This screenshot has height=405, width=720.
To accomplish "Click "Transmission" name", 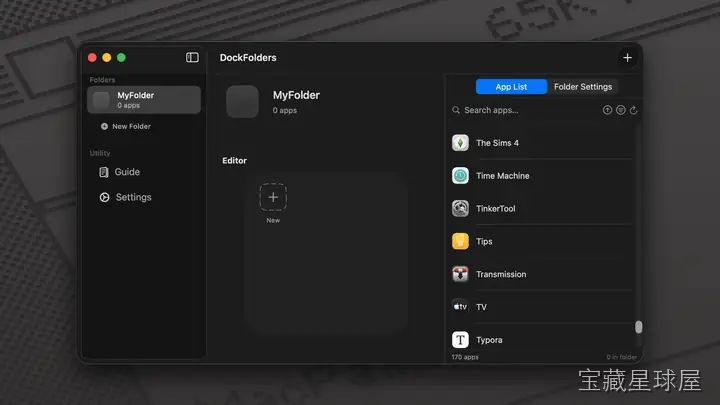I will click(x=501, y=274).
